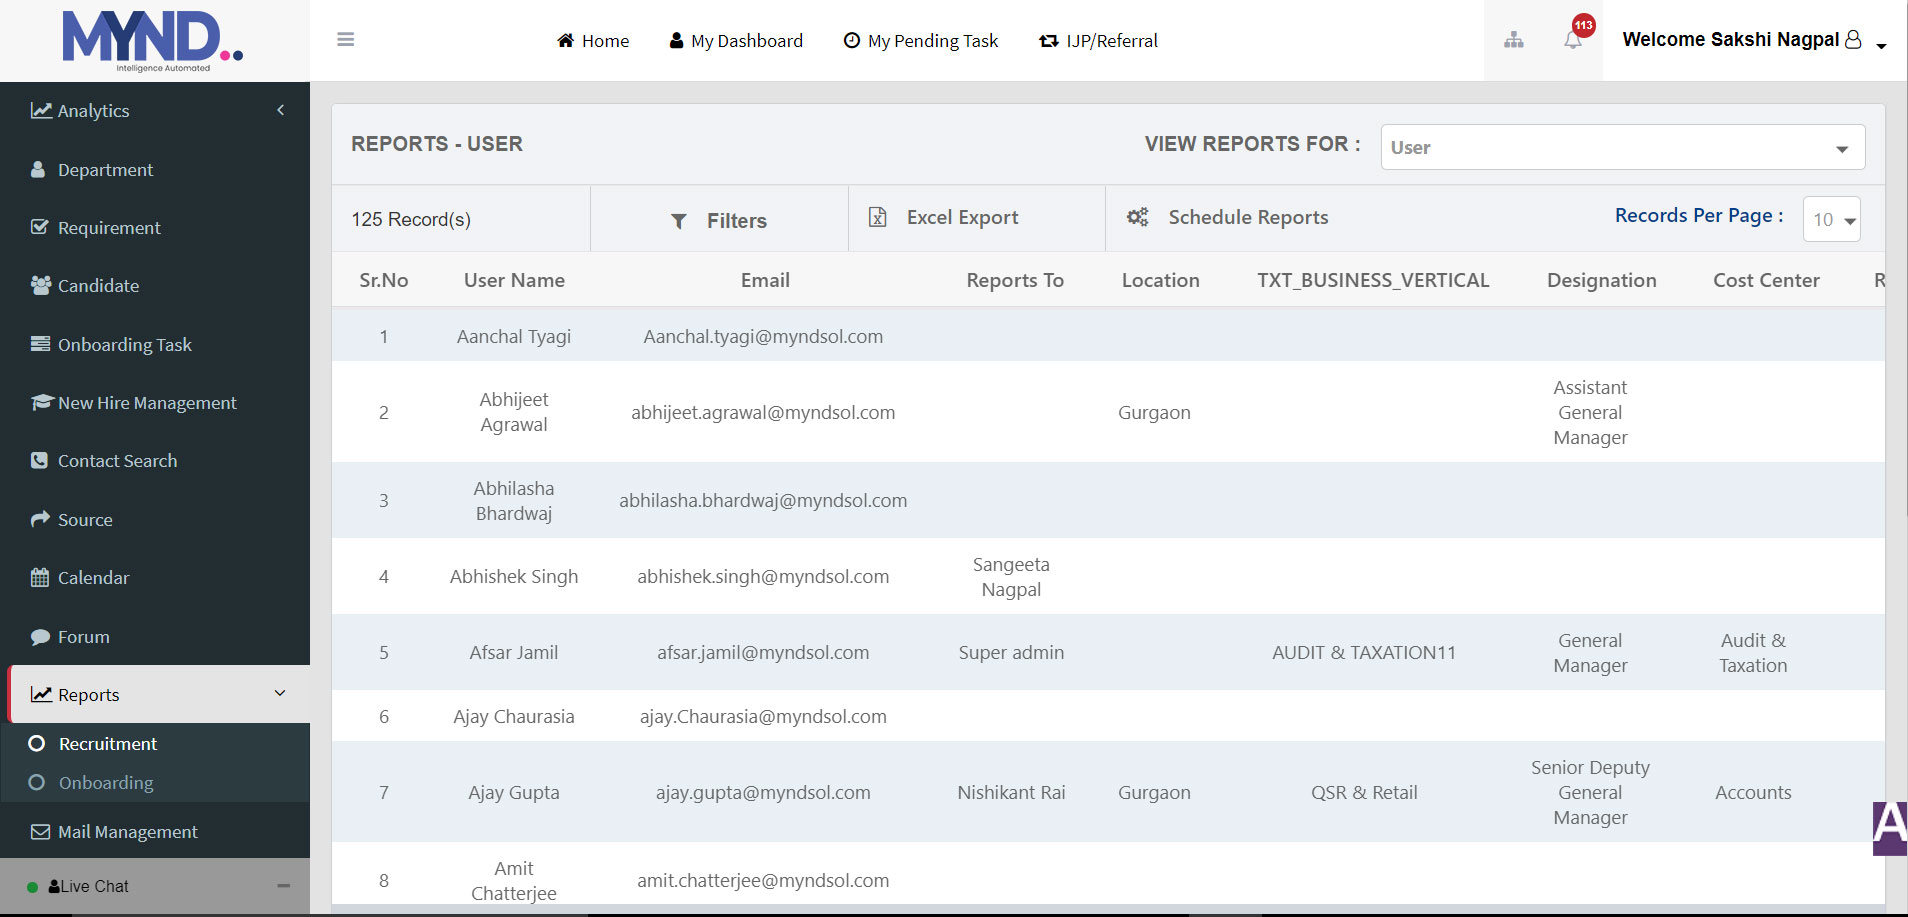Click the gears icon for Schedule Reports

pos(1138,217)
